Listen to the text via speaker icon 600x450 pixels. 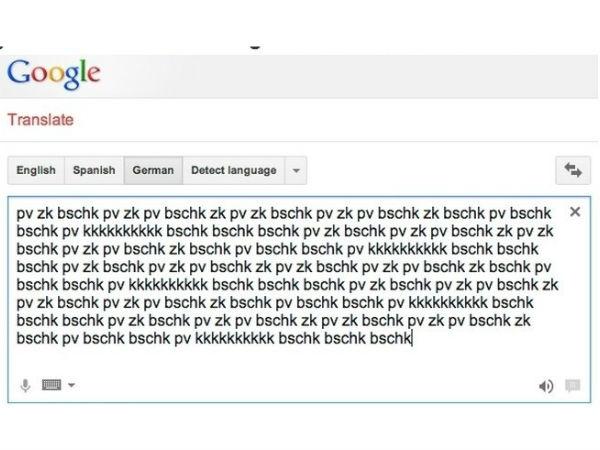[546, 386]
